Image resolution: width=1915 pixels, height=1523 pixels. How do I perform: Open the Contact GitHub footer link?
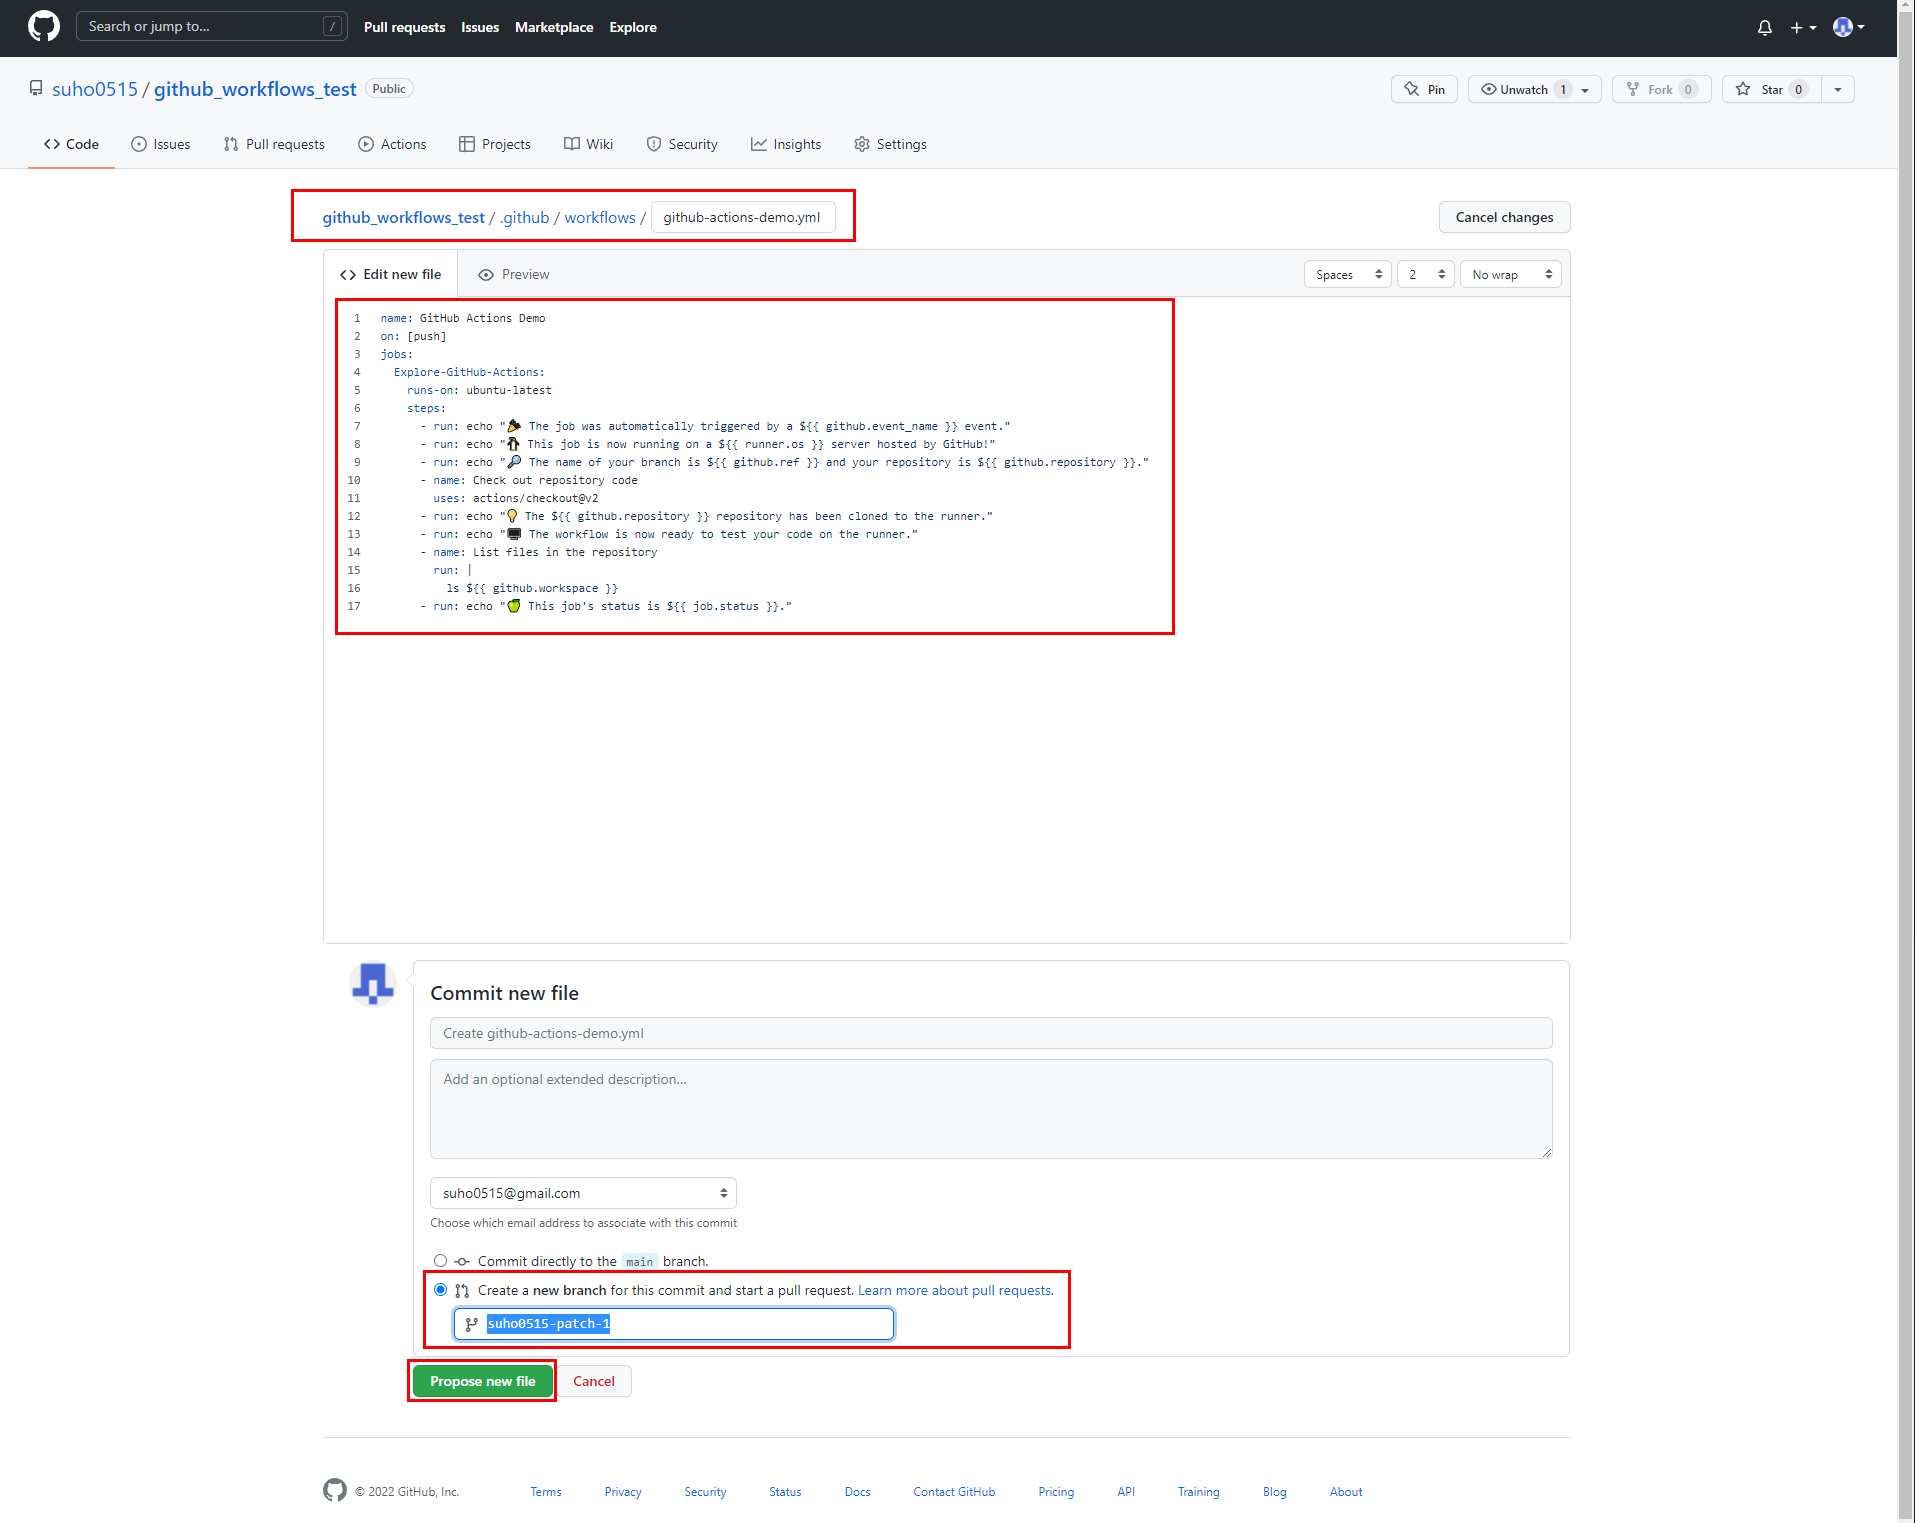pos(954,1491)
